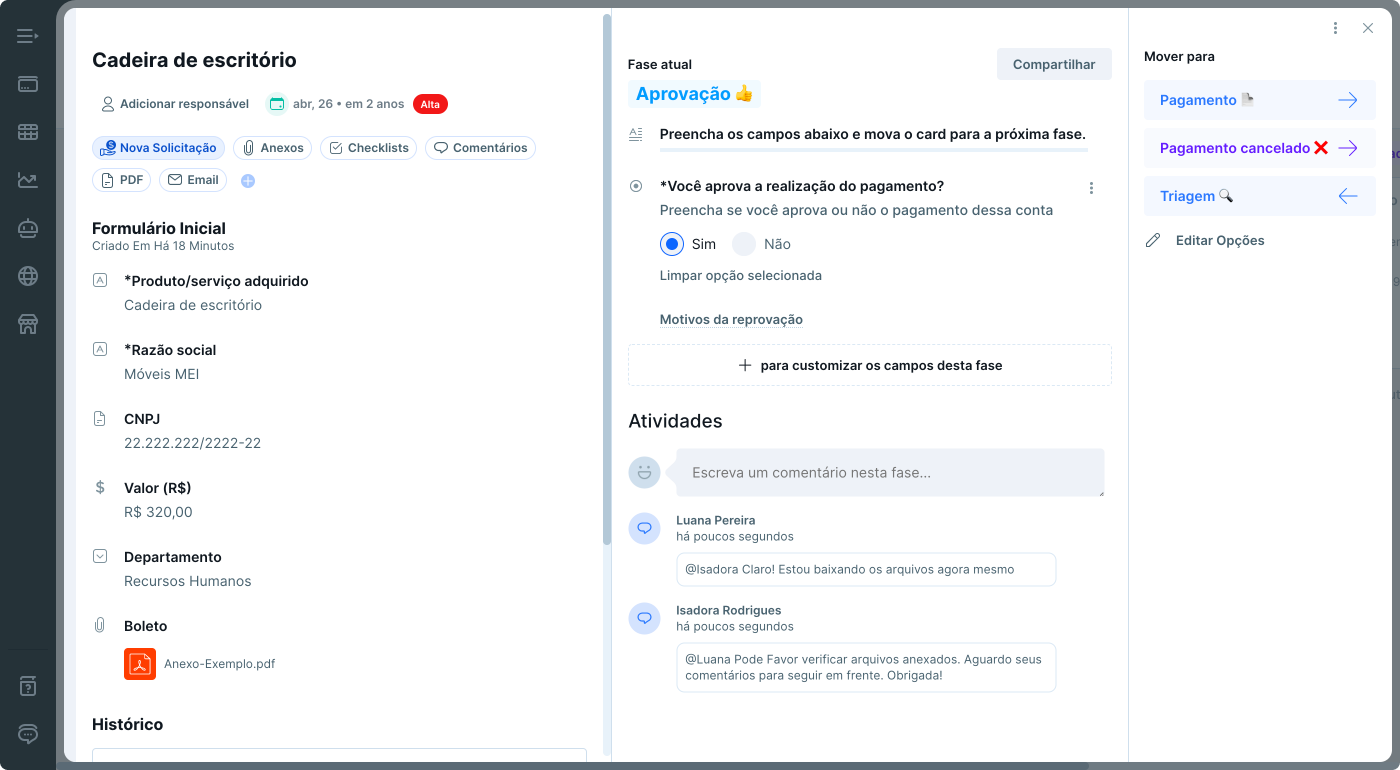Select the "Não" radio option
The height and width of the screenshot is (770, 1400).
(x=744, y=244)
